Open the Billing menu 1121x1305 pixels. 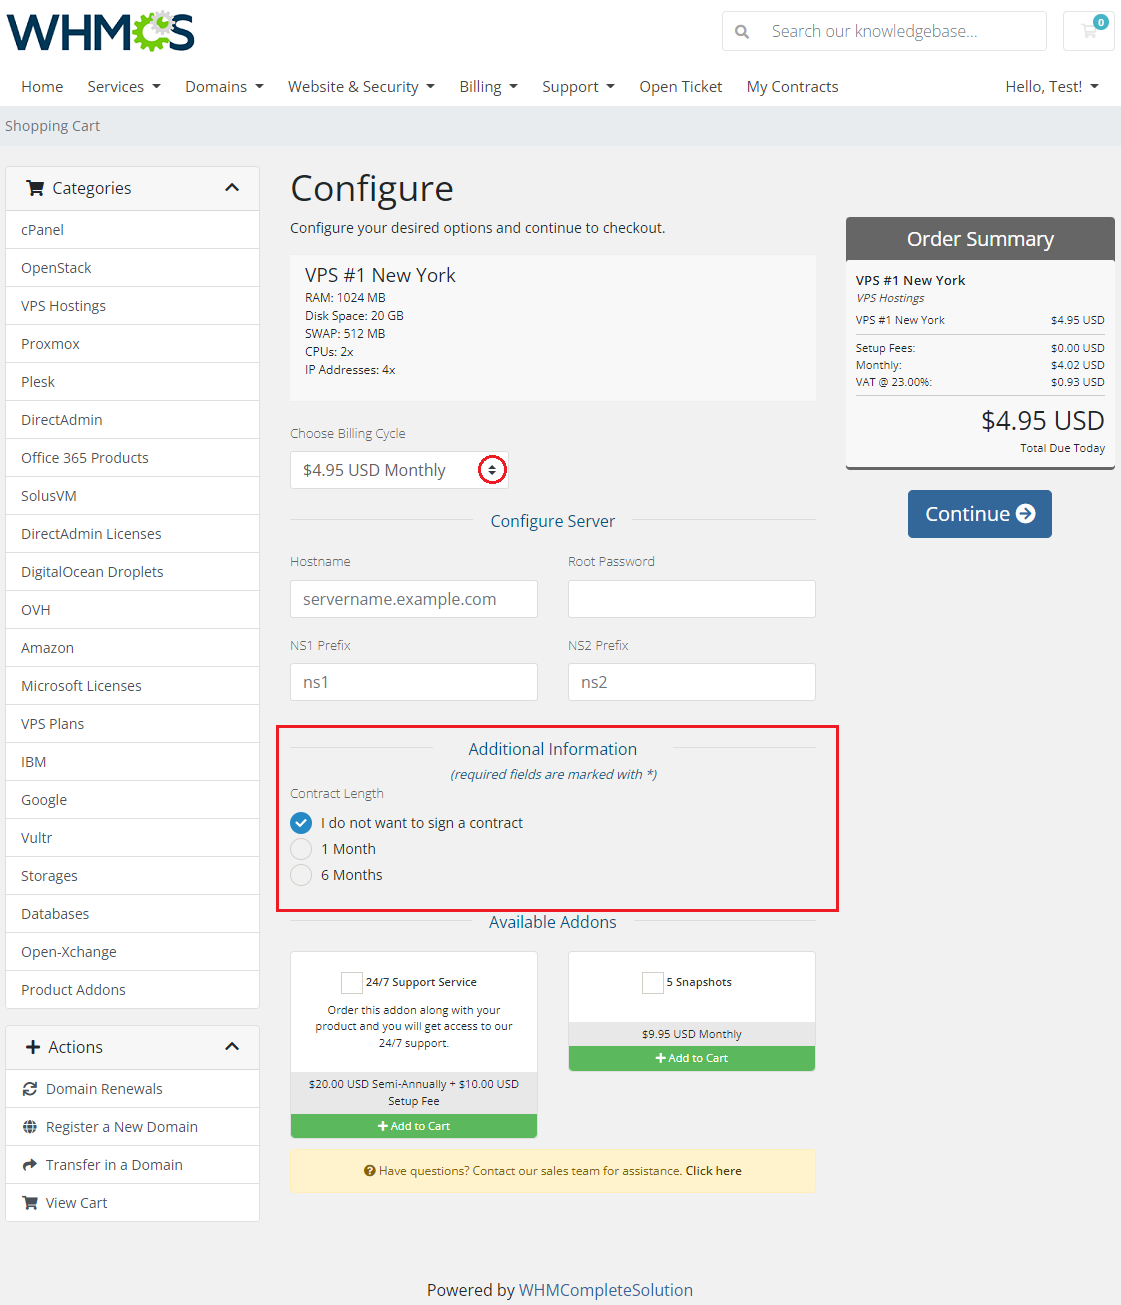[x=488, y=87]
